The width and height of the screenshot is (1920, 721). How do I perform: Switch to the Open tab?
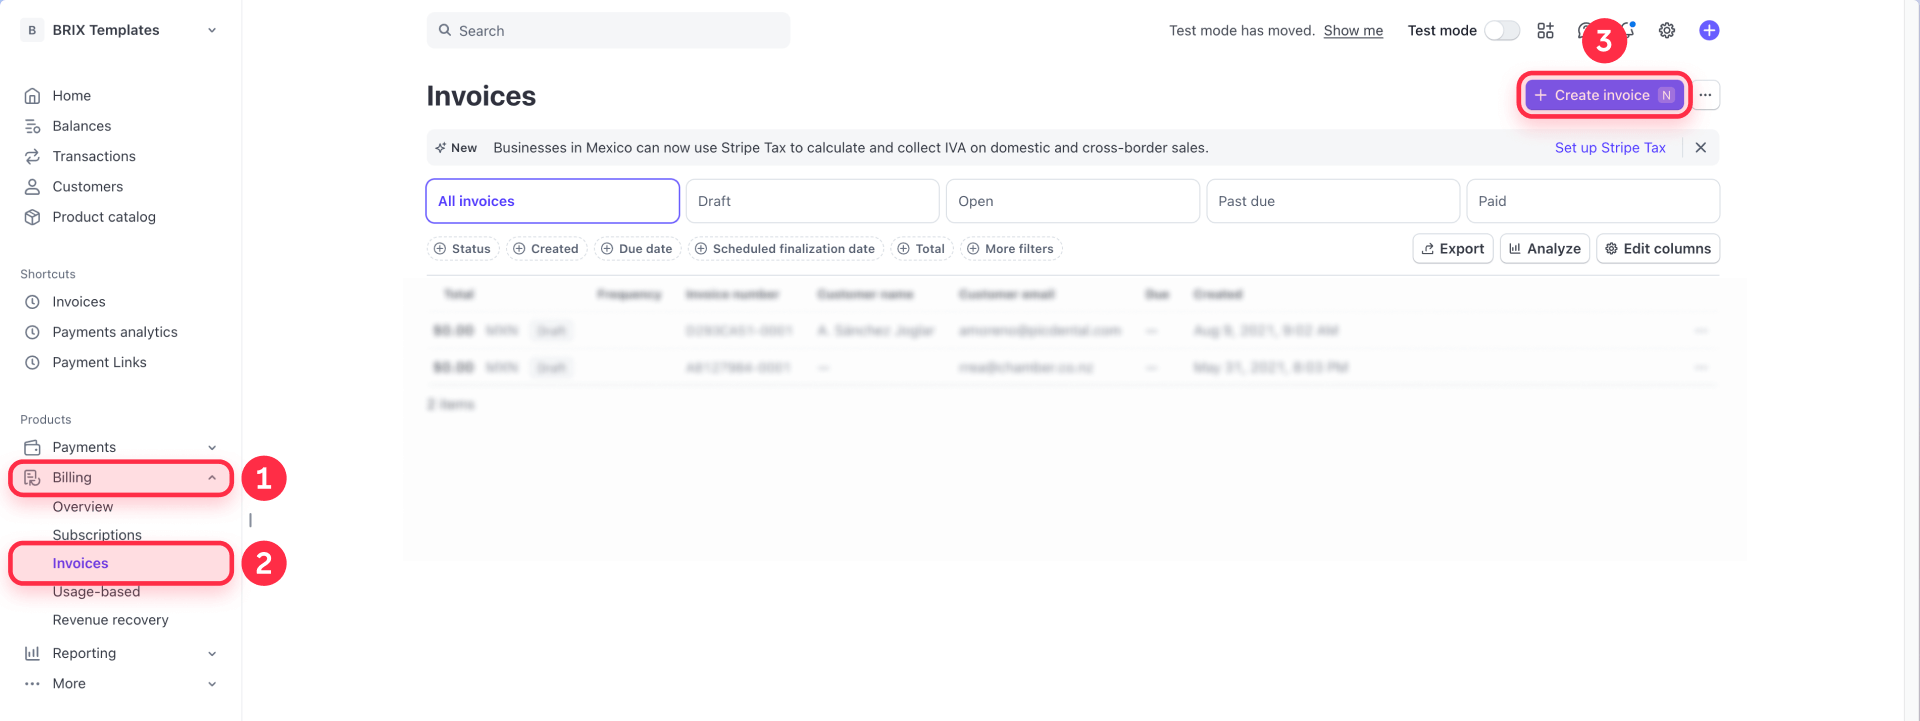click(1072, 201)
